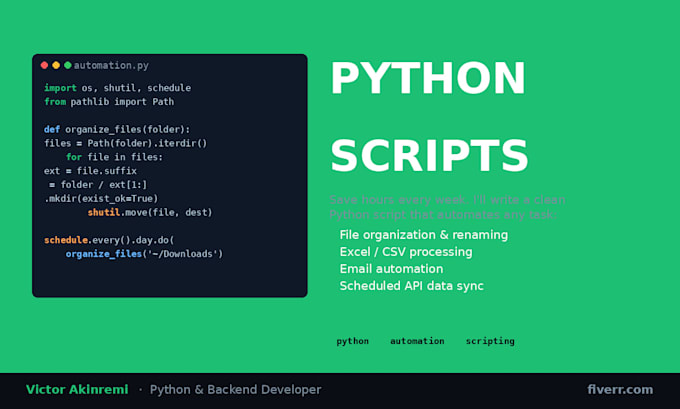The width and height of the screenshot is (680, 409).
Task: Click 'from pathlib import Path' line
Action: (109, 102)
